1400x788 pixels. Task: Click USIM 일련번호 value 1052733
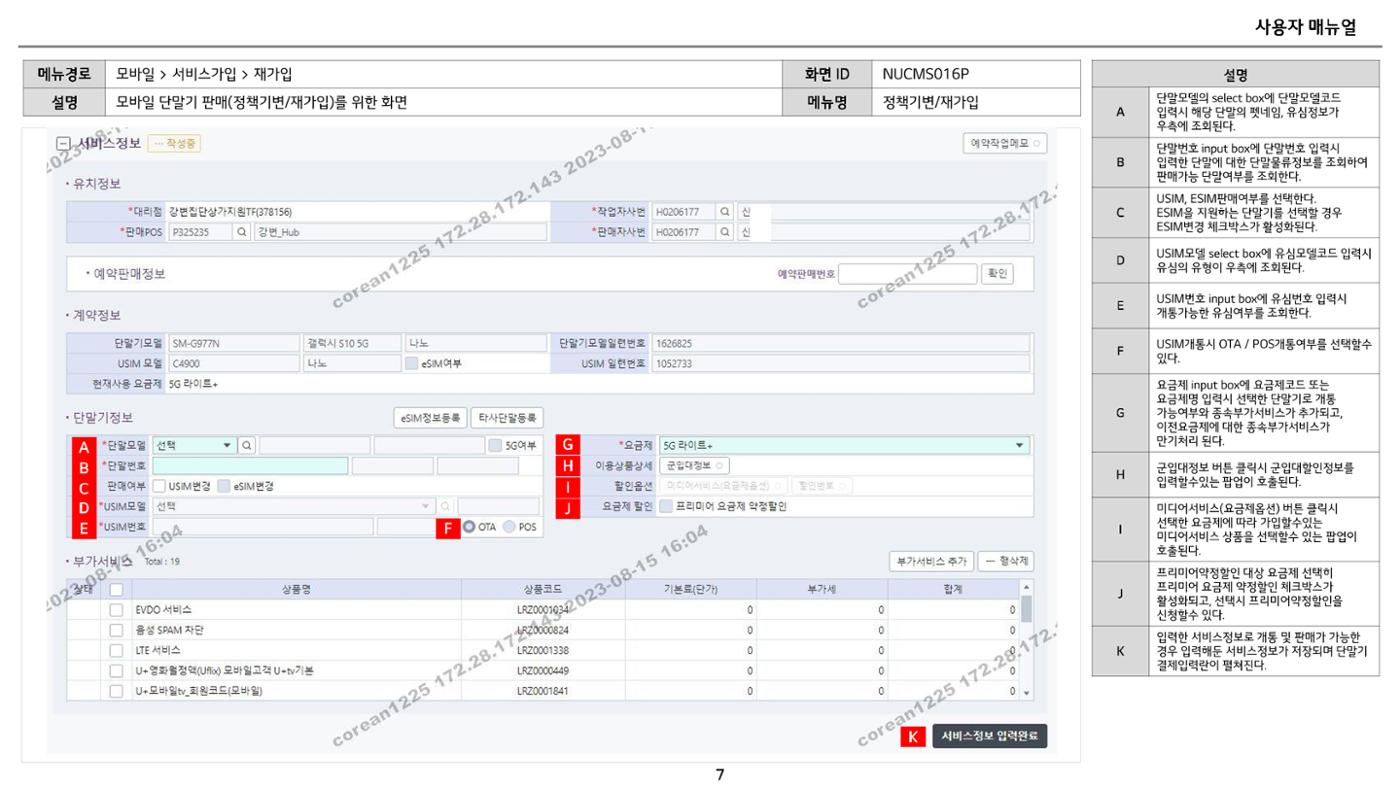(x=840, y=363)
